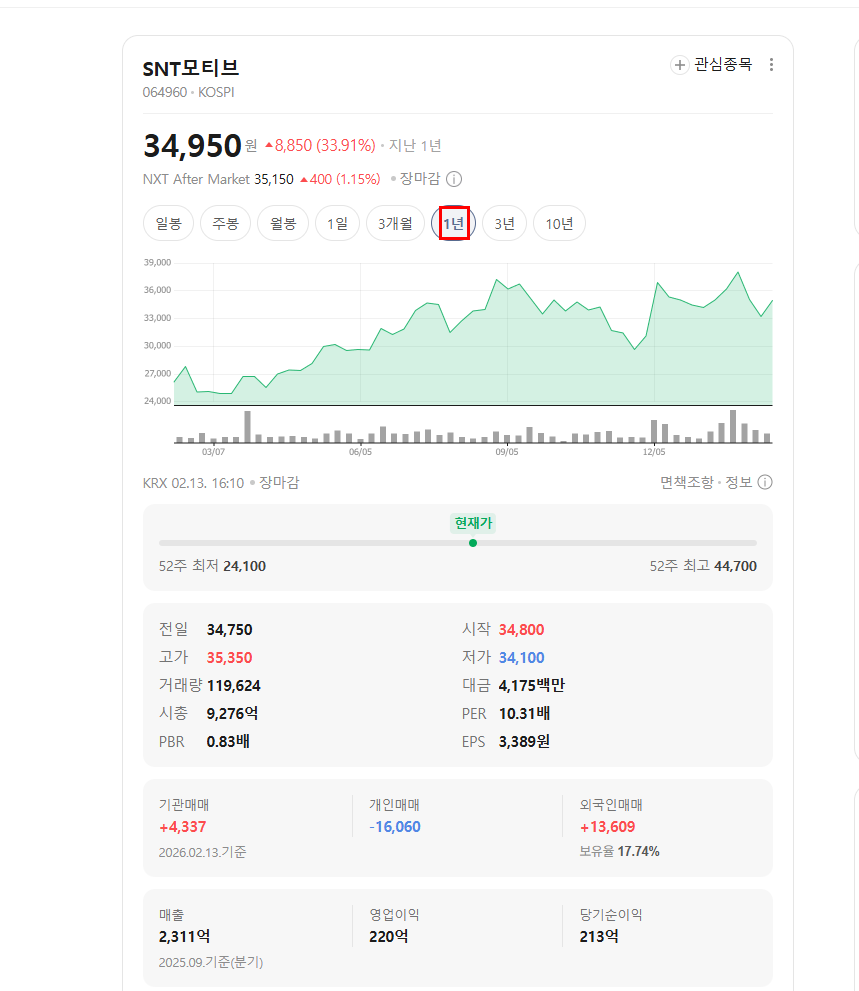Click the 064960 · KOSPI code text

click(x=188, y=92)
